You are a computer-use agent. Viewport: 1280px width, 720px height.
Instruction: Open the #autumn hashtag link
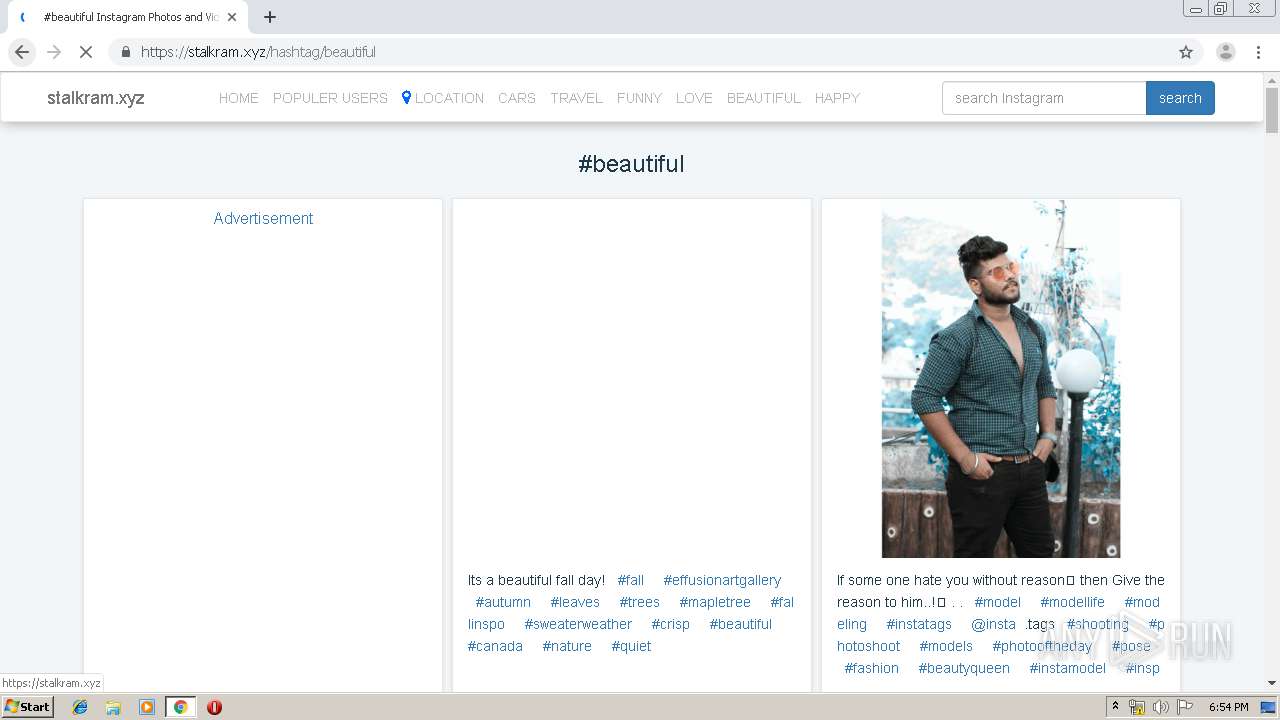click(x=503, y=602)
